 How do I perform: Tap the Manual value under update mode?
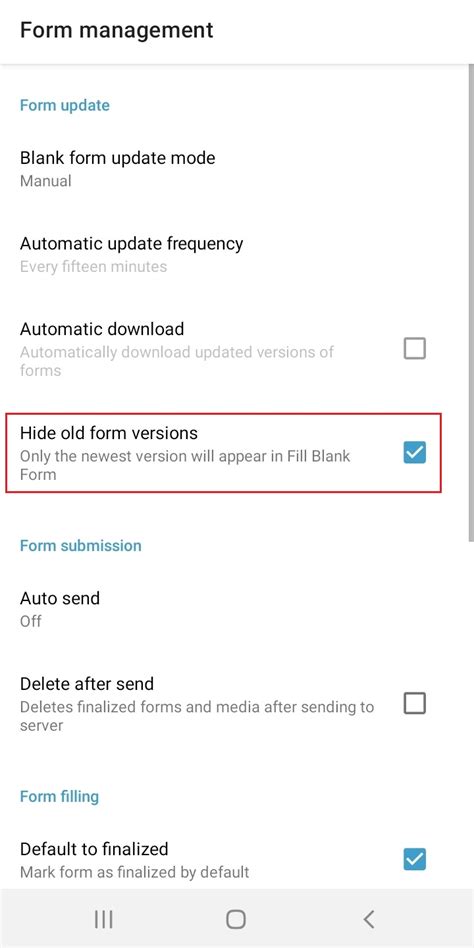pyautogui.click(x=45, y=181)
